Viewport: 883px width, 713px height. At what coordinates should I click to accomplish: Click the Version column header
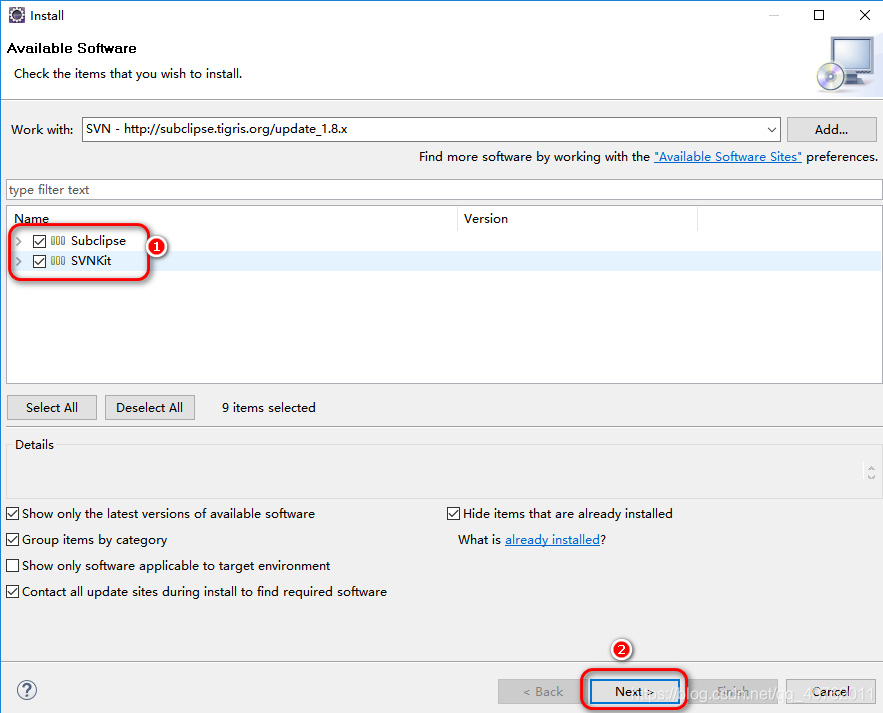coord(578,219)
